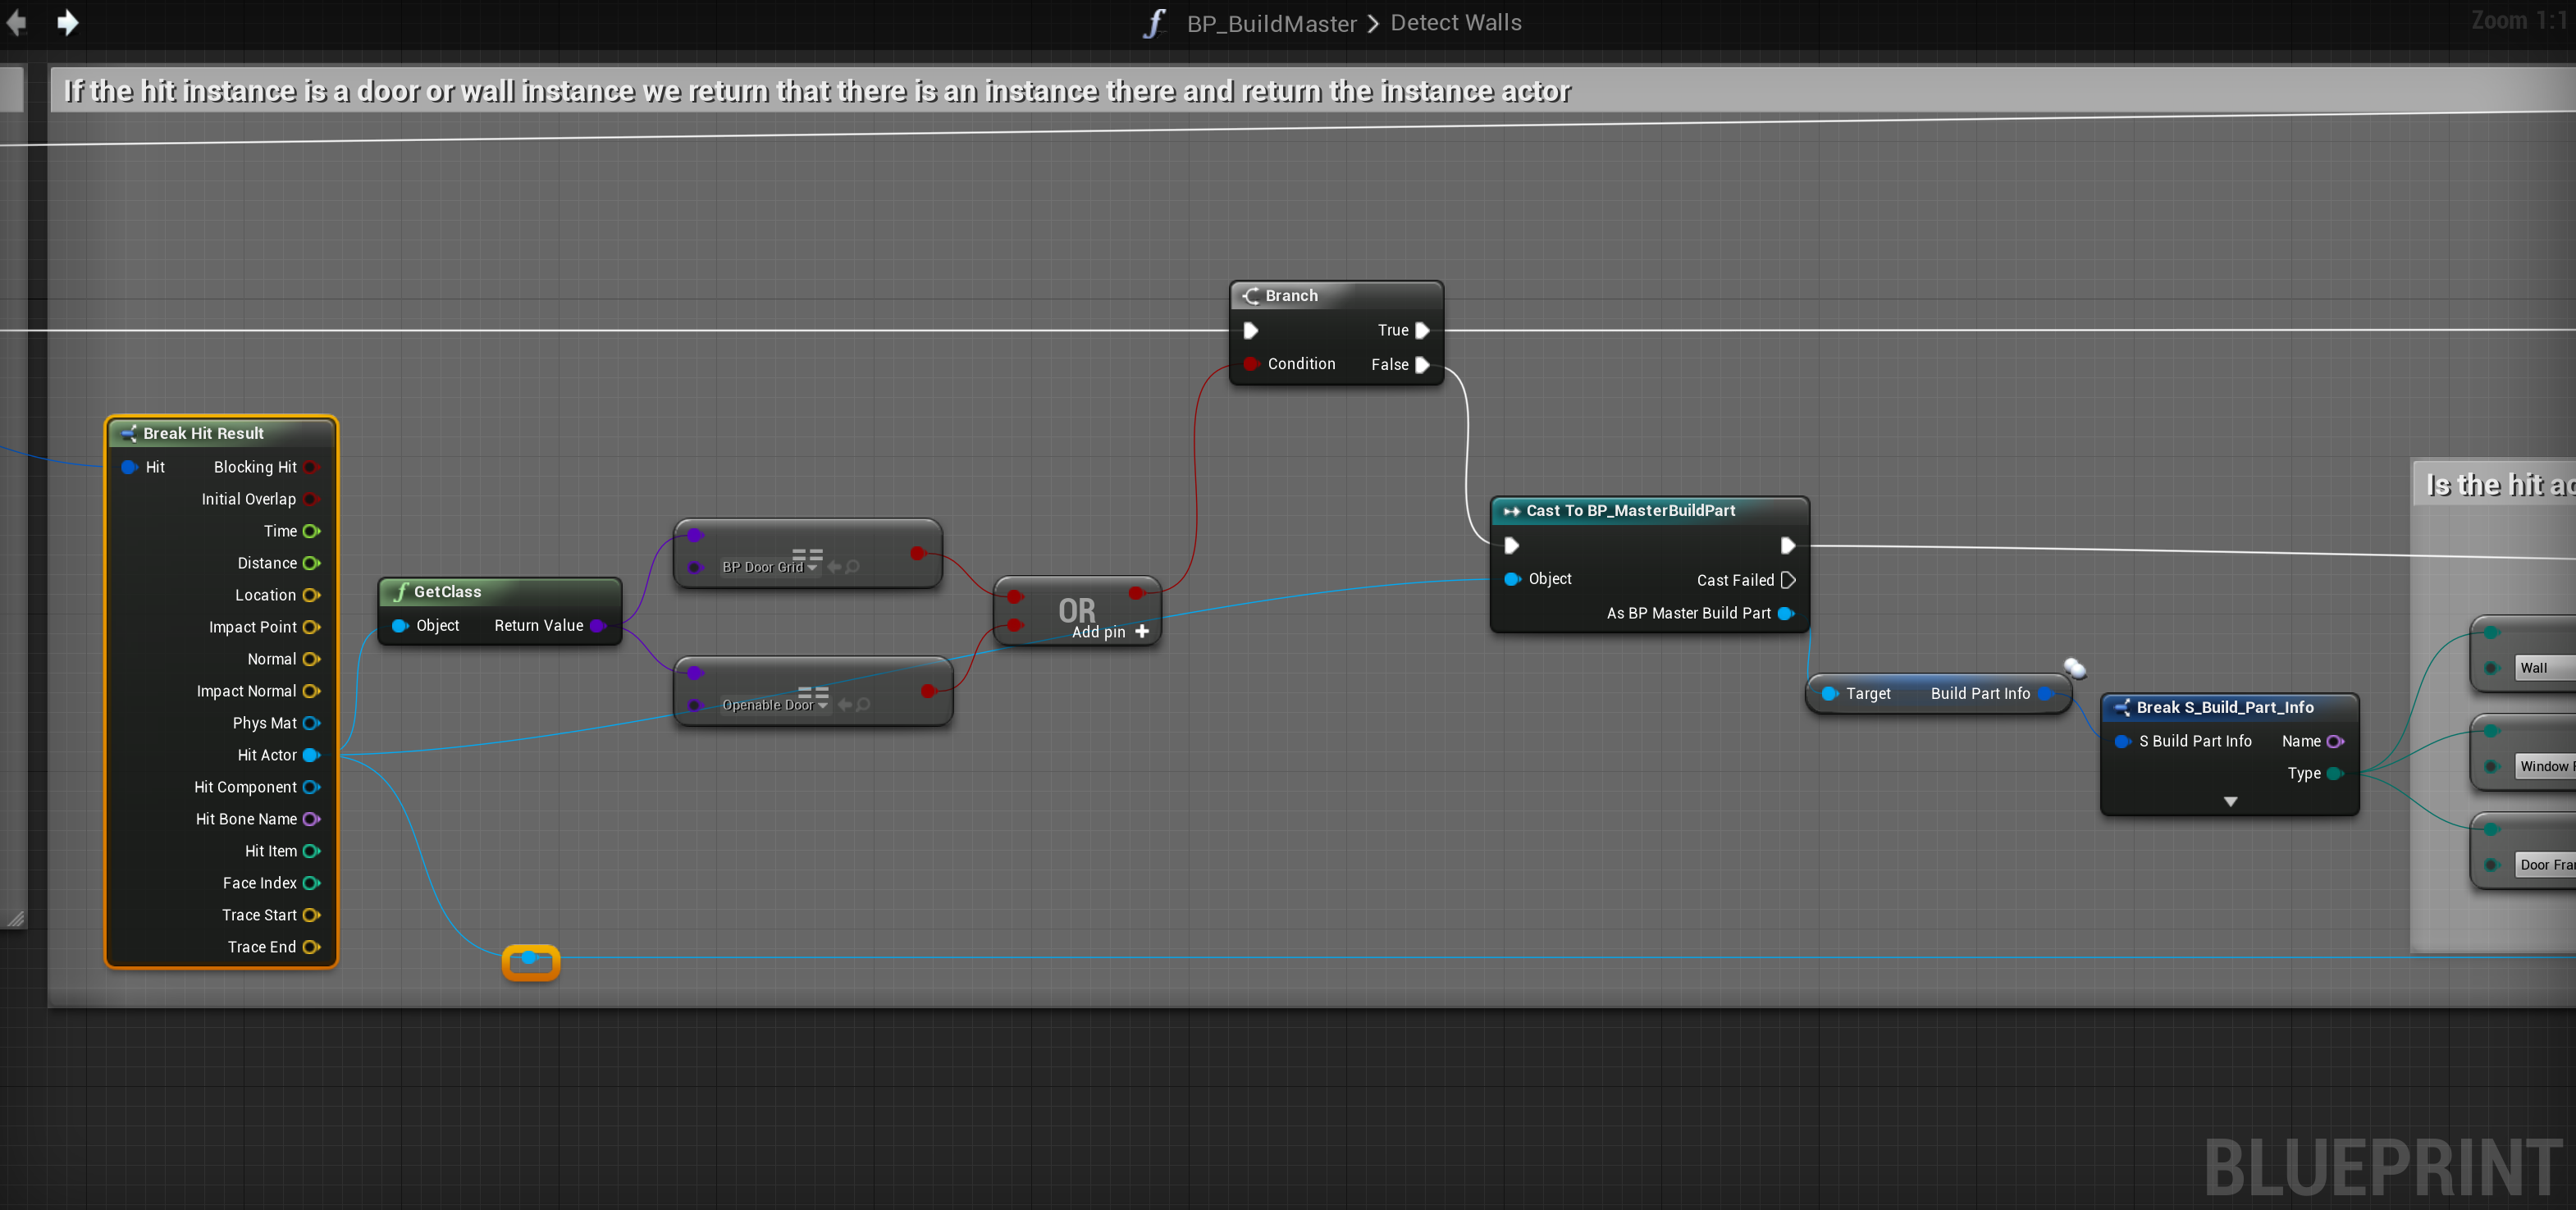Click the forward navigation arrow
Screen dimensions: 2576x1210
coord(68,22)
